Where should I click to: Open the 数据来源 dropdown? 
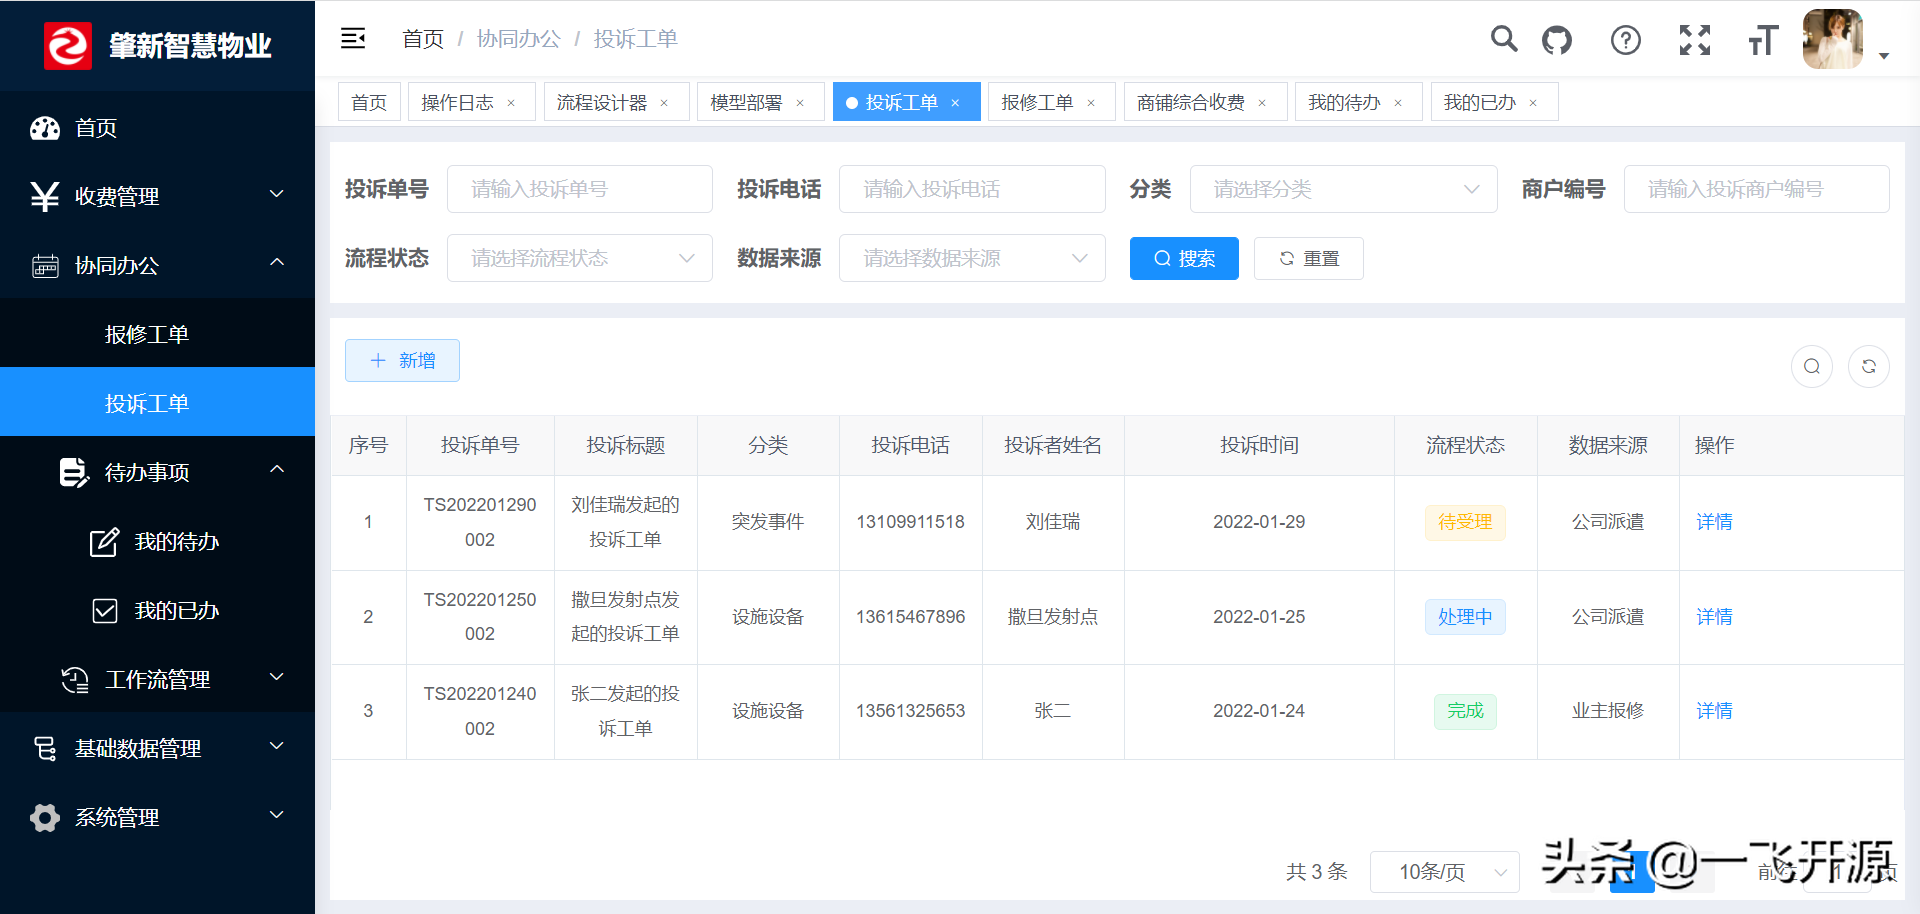tap(972, 258)
